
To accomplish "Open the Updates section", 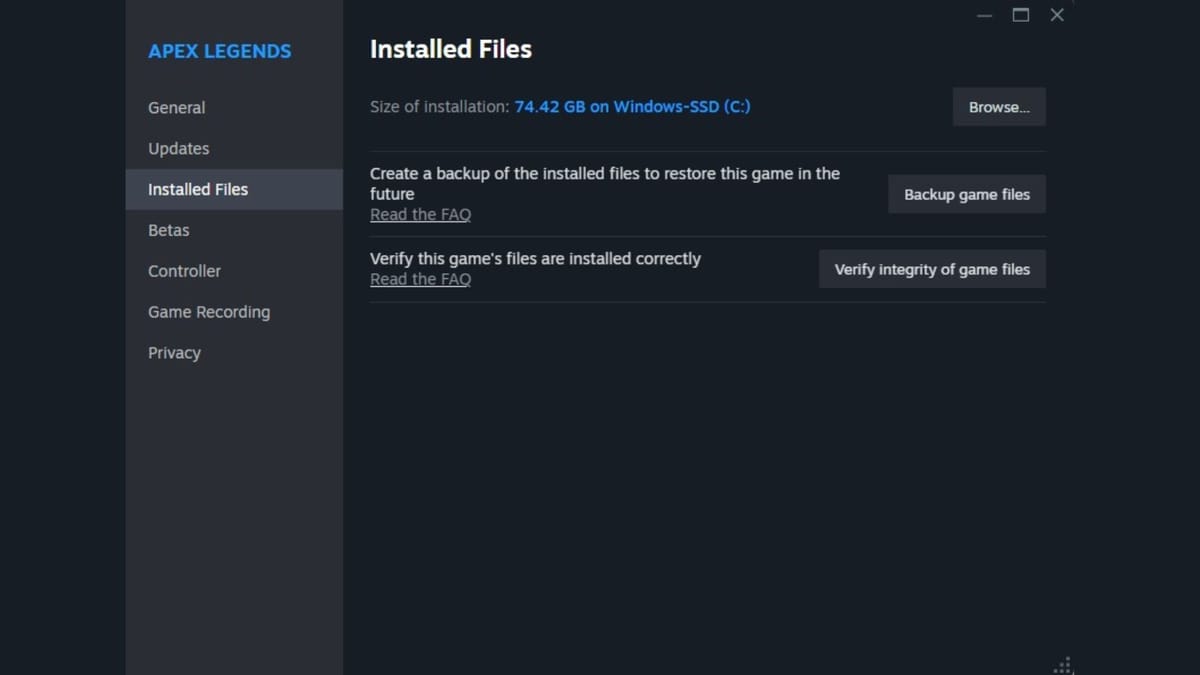I will pyautogui.click(x=178, y=148).
